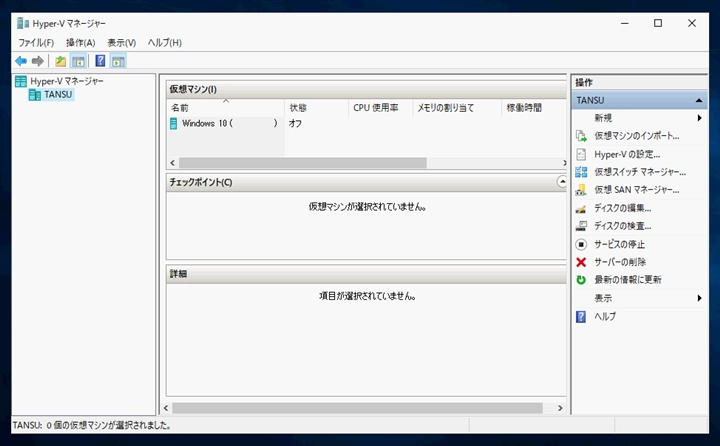The width and height of the screenshot is (720, 446).
Task: Toggle the action pane toolbar icon
Action: [118, 61]
